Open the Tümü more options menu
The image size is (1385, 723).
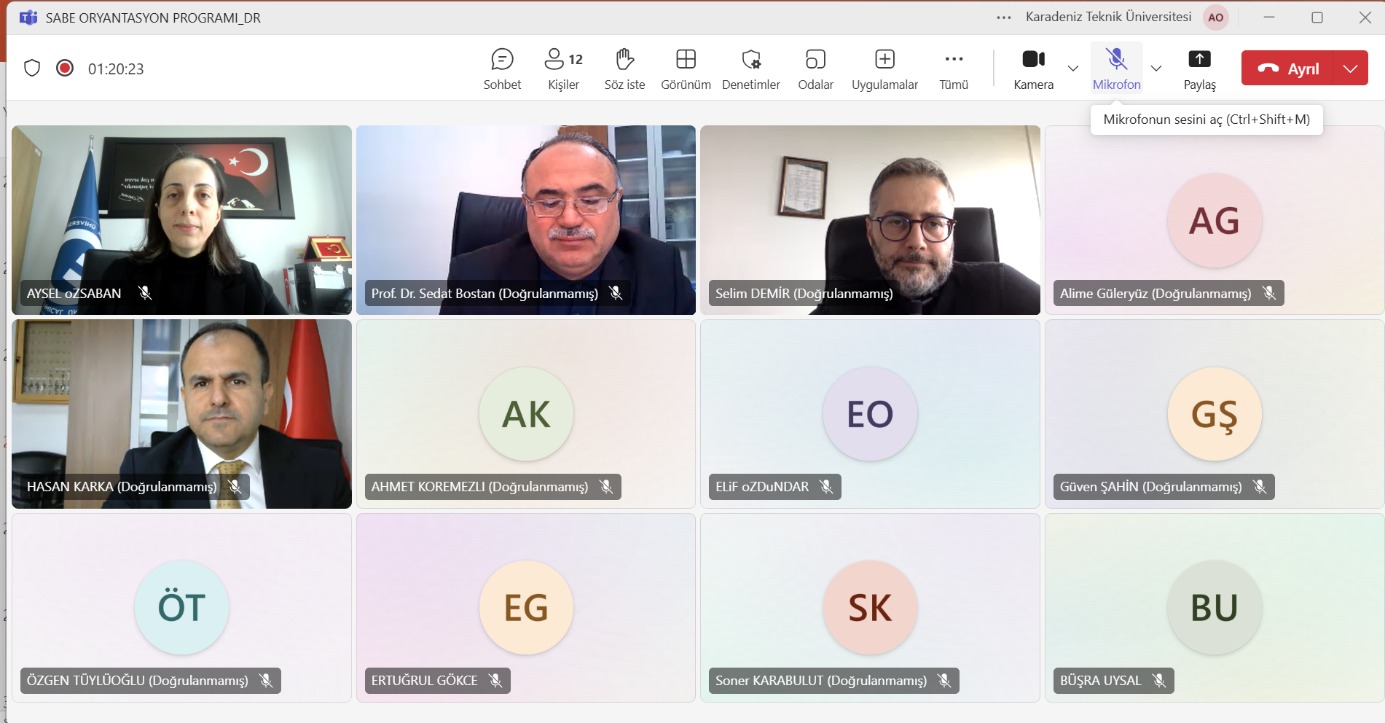tap(953, 68)
